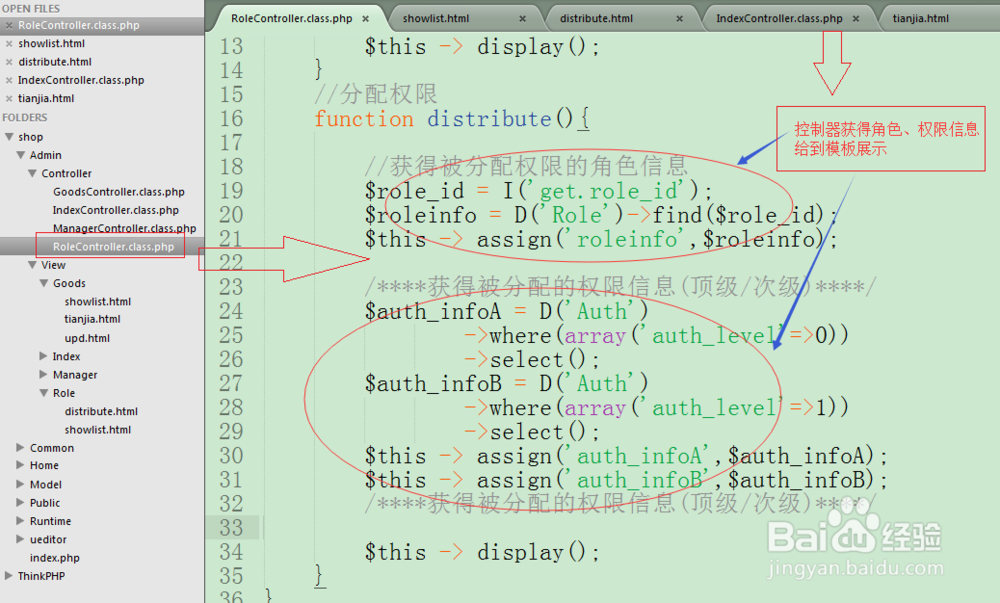Expand the Public folder
1000x603 pixels.
click(x=20, y=502)
